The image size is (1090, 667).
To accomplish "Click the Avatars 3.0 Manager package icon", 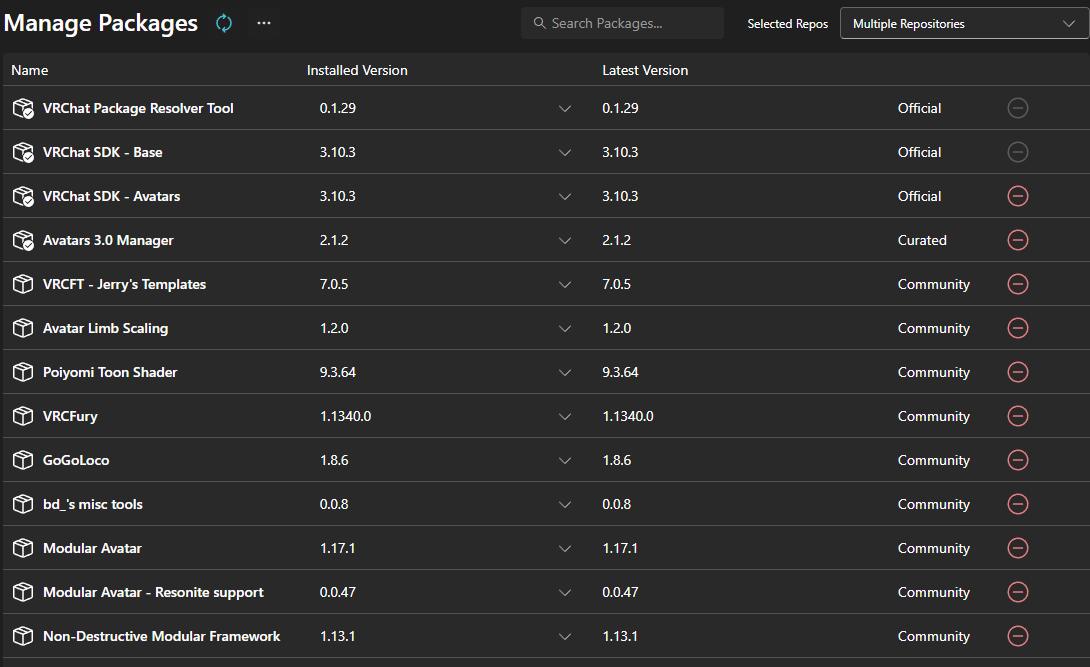I will point(23,240).
